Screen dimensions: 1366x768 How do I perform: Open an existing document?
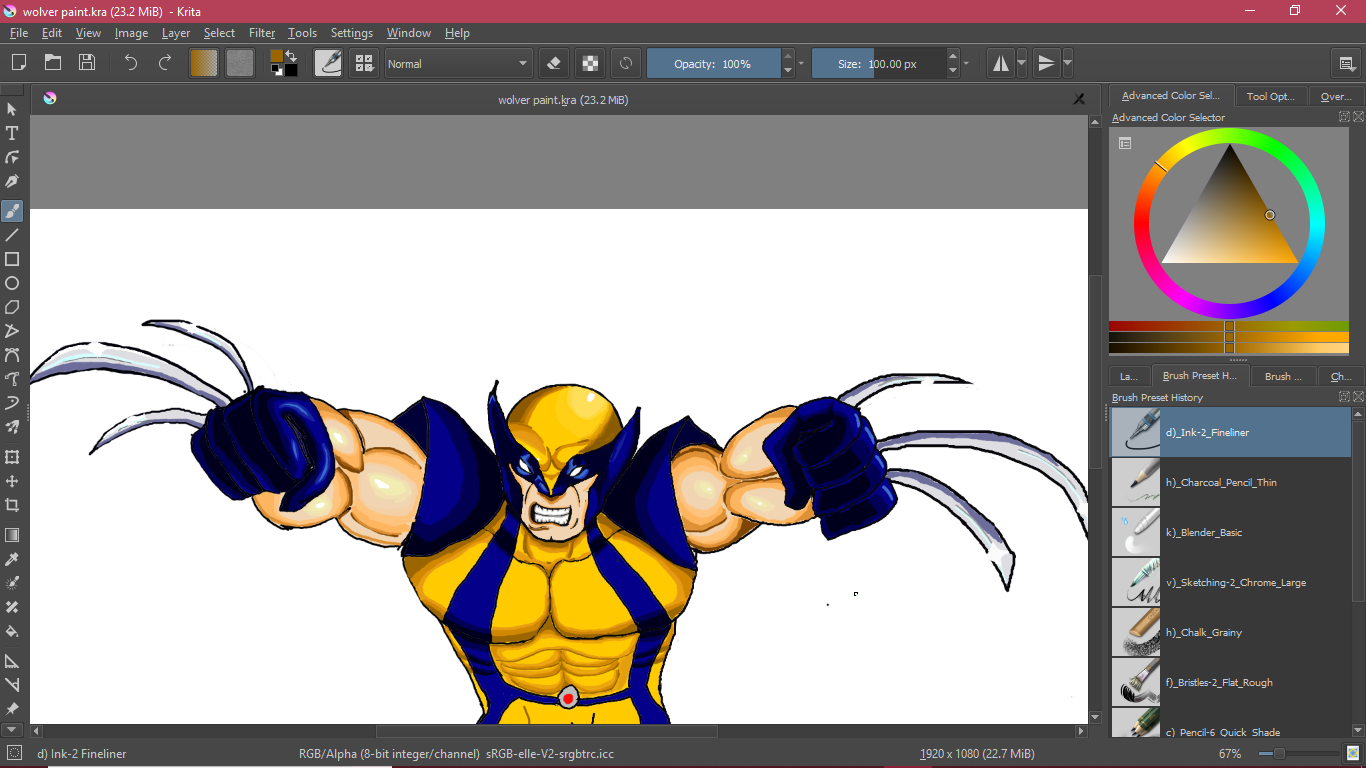coord(53,63)
